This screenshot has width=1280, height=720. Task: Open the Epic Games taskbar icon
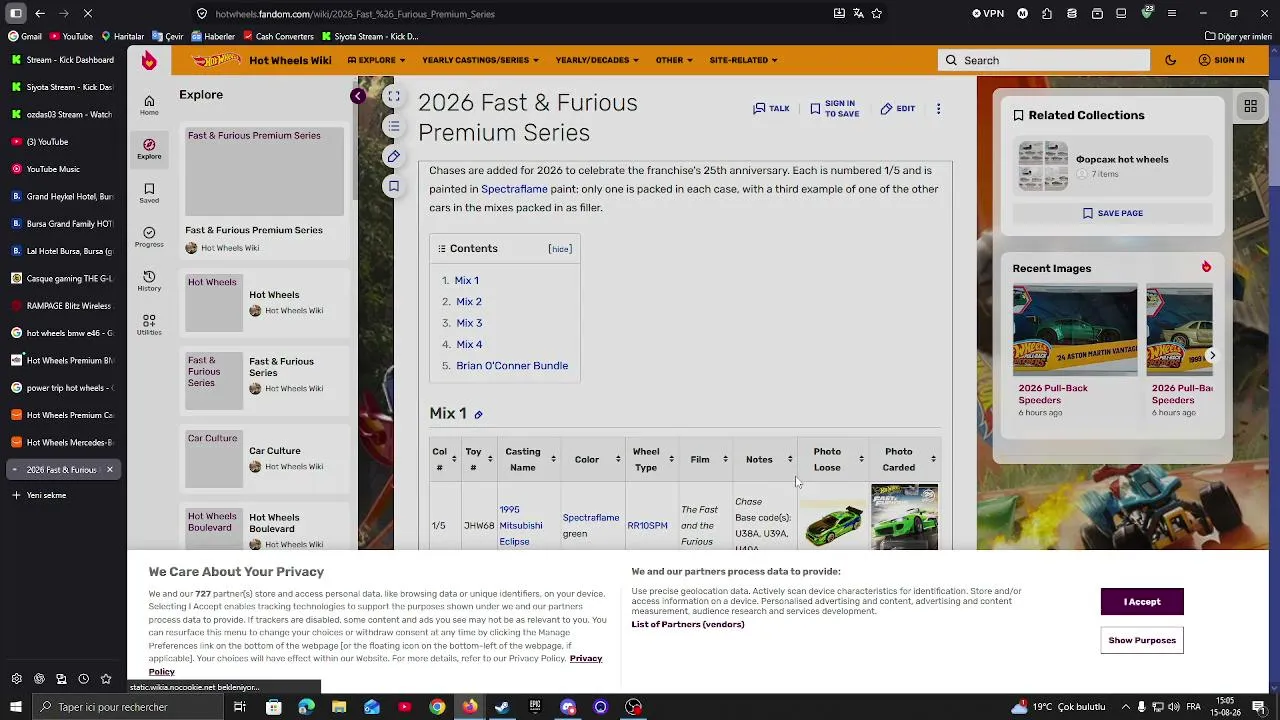pos(535,707)
